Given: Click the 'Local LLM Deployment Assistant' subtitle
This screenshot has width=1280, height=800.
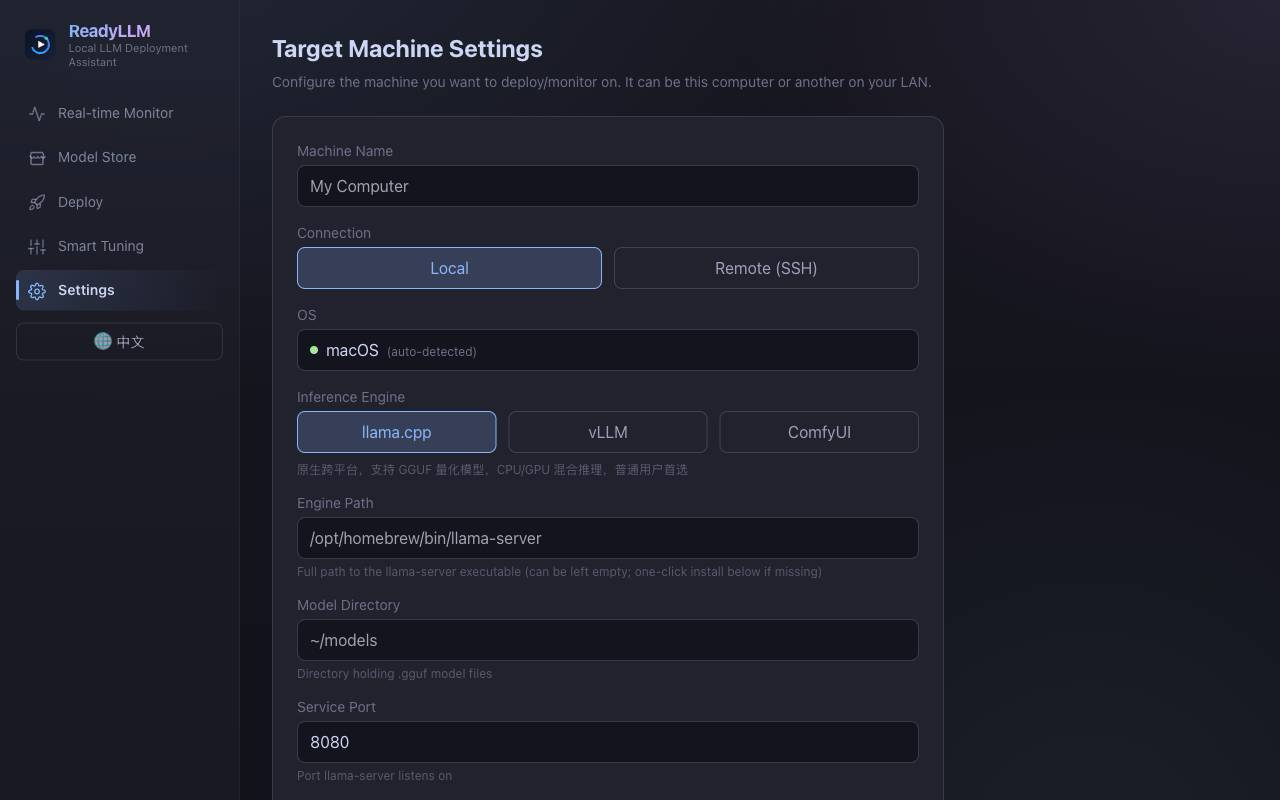Looking at the screenshot, I should [x=128, y=55].
